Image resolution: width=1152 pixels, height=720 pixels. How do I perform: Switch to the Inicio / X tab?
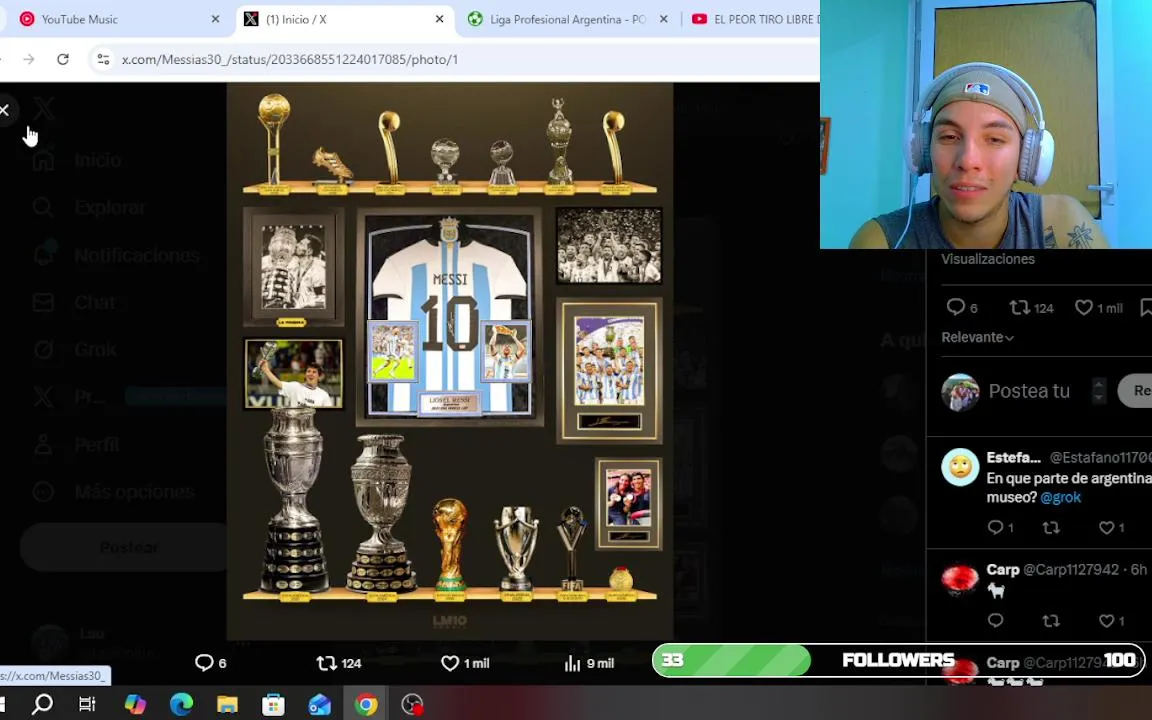[345, 19]
